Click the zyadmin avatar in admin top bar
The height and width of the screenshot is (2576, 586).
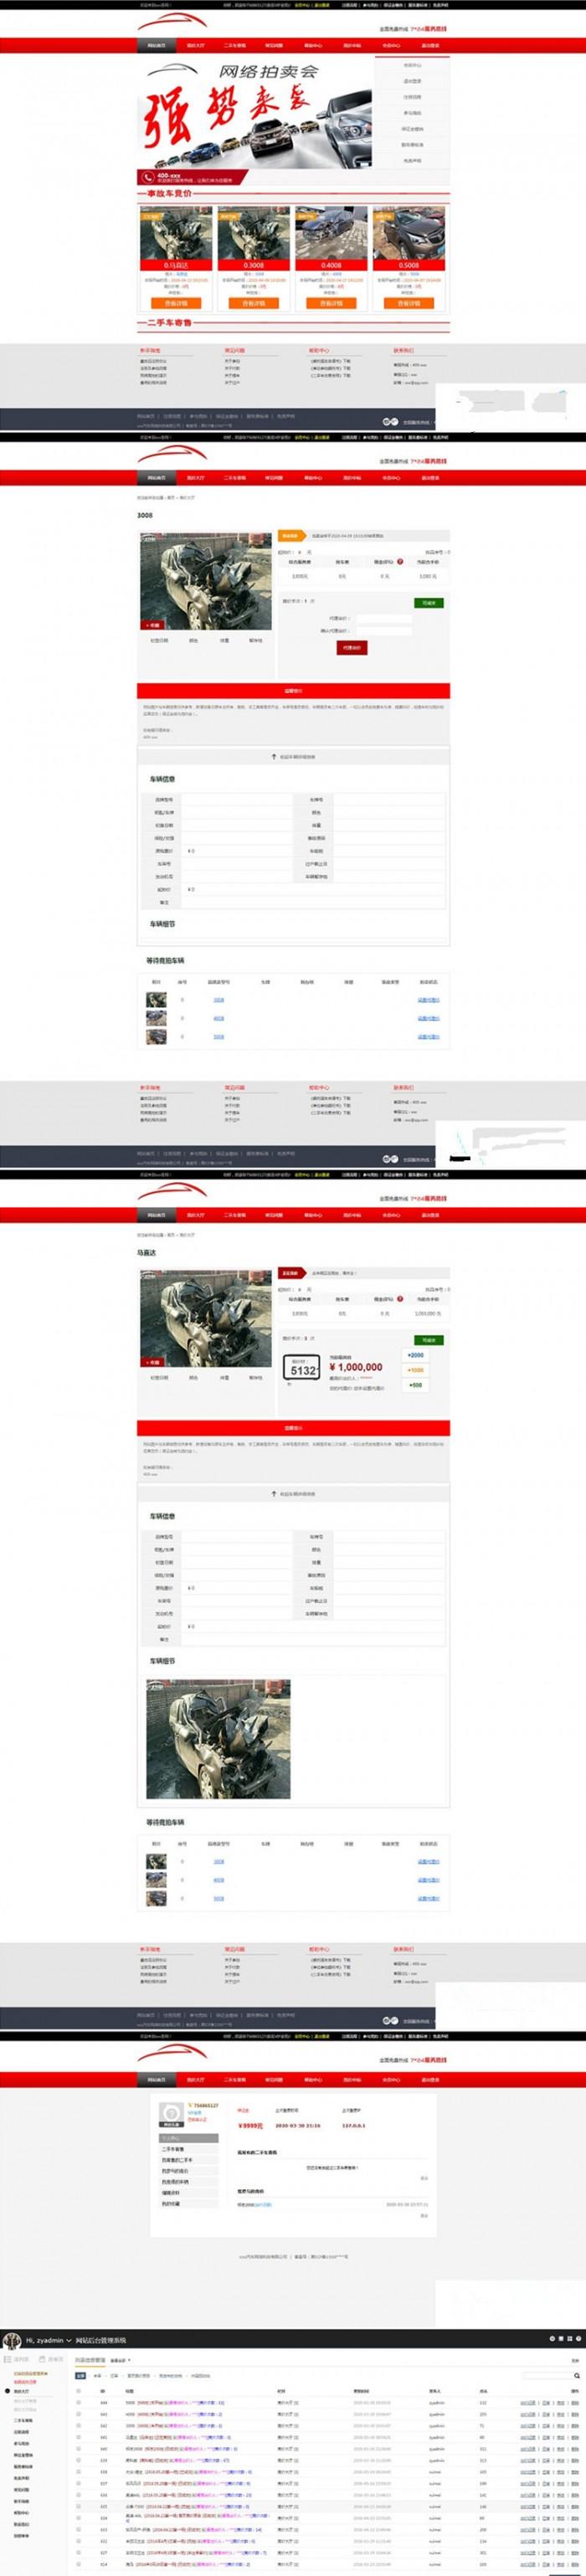click(x=12, y=2341)
